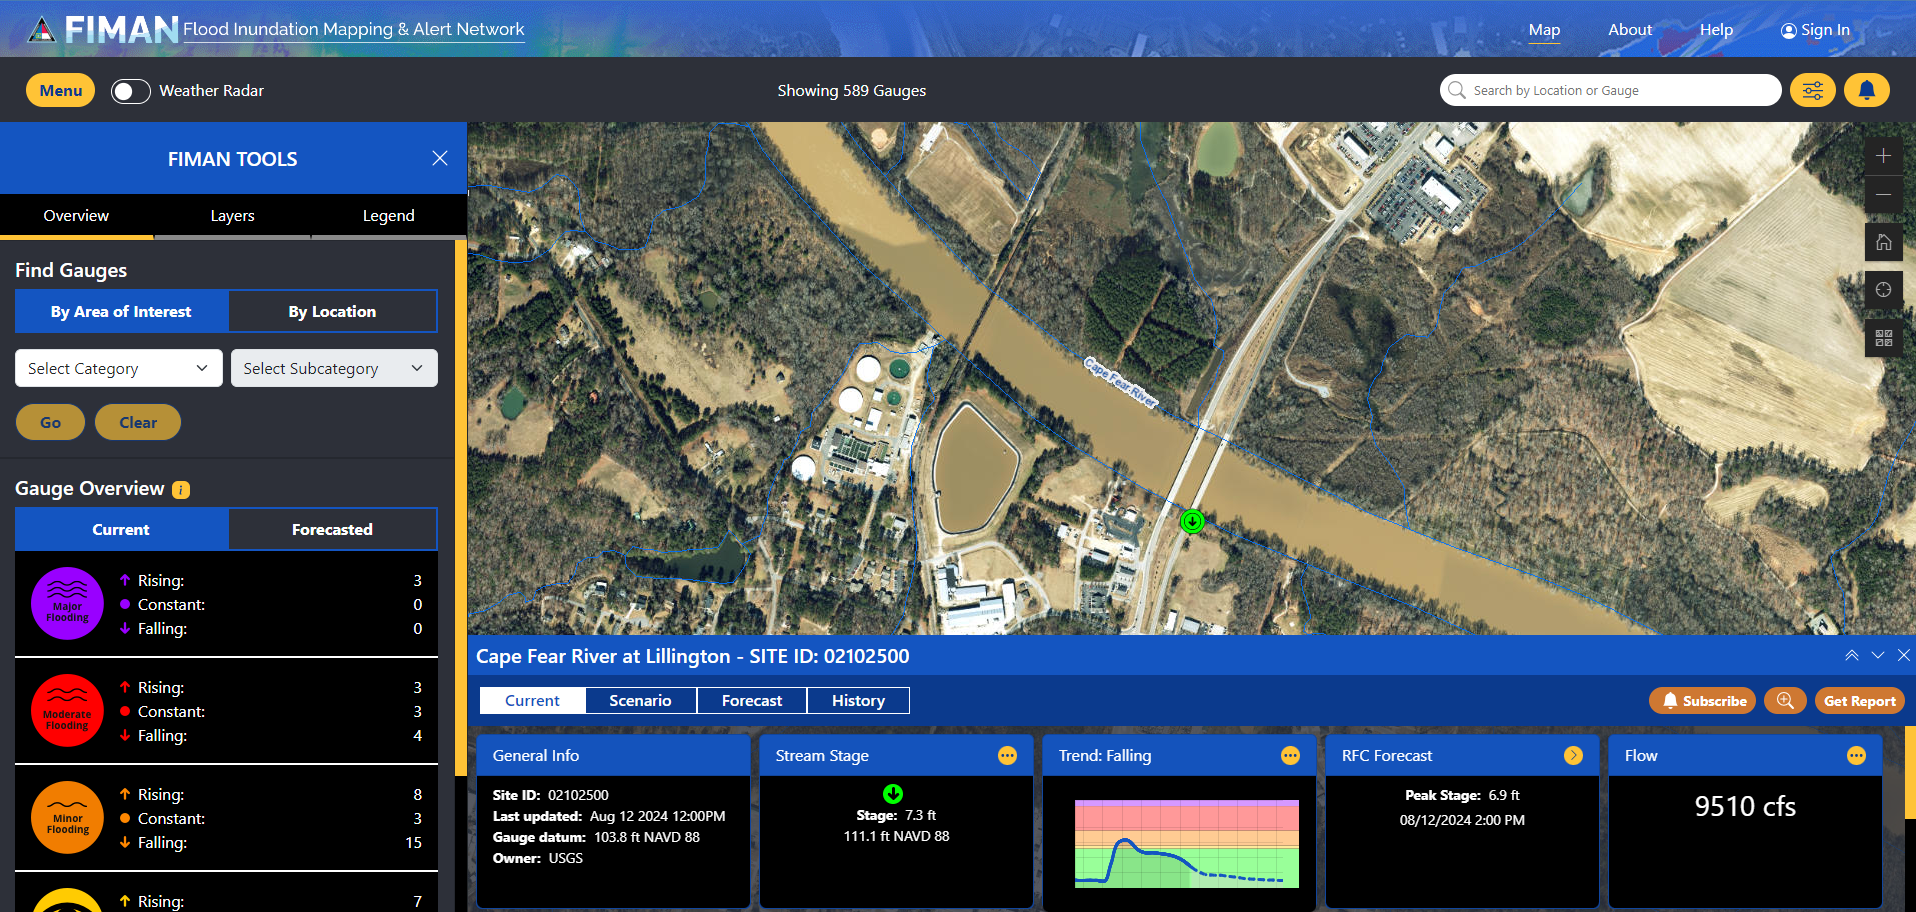Screen dimensions: 1916x912
Task: Expand the gauge panel with the double chevron
Action: [x=1851, y=655]
